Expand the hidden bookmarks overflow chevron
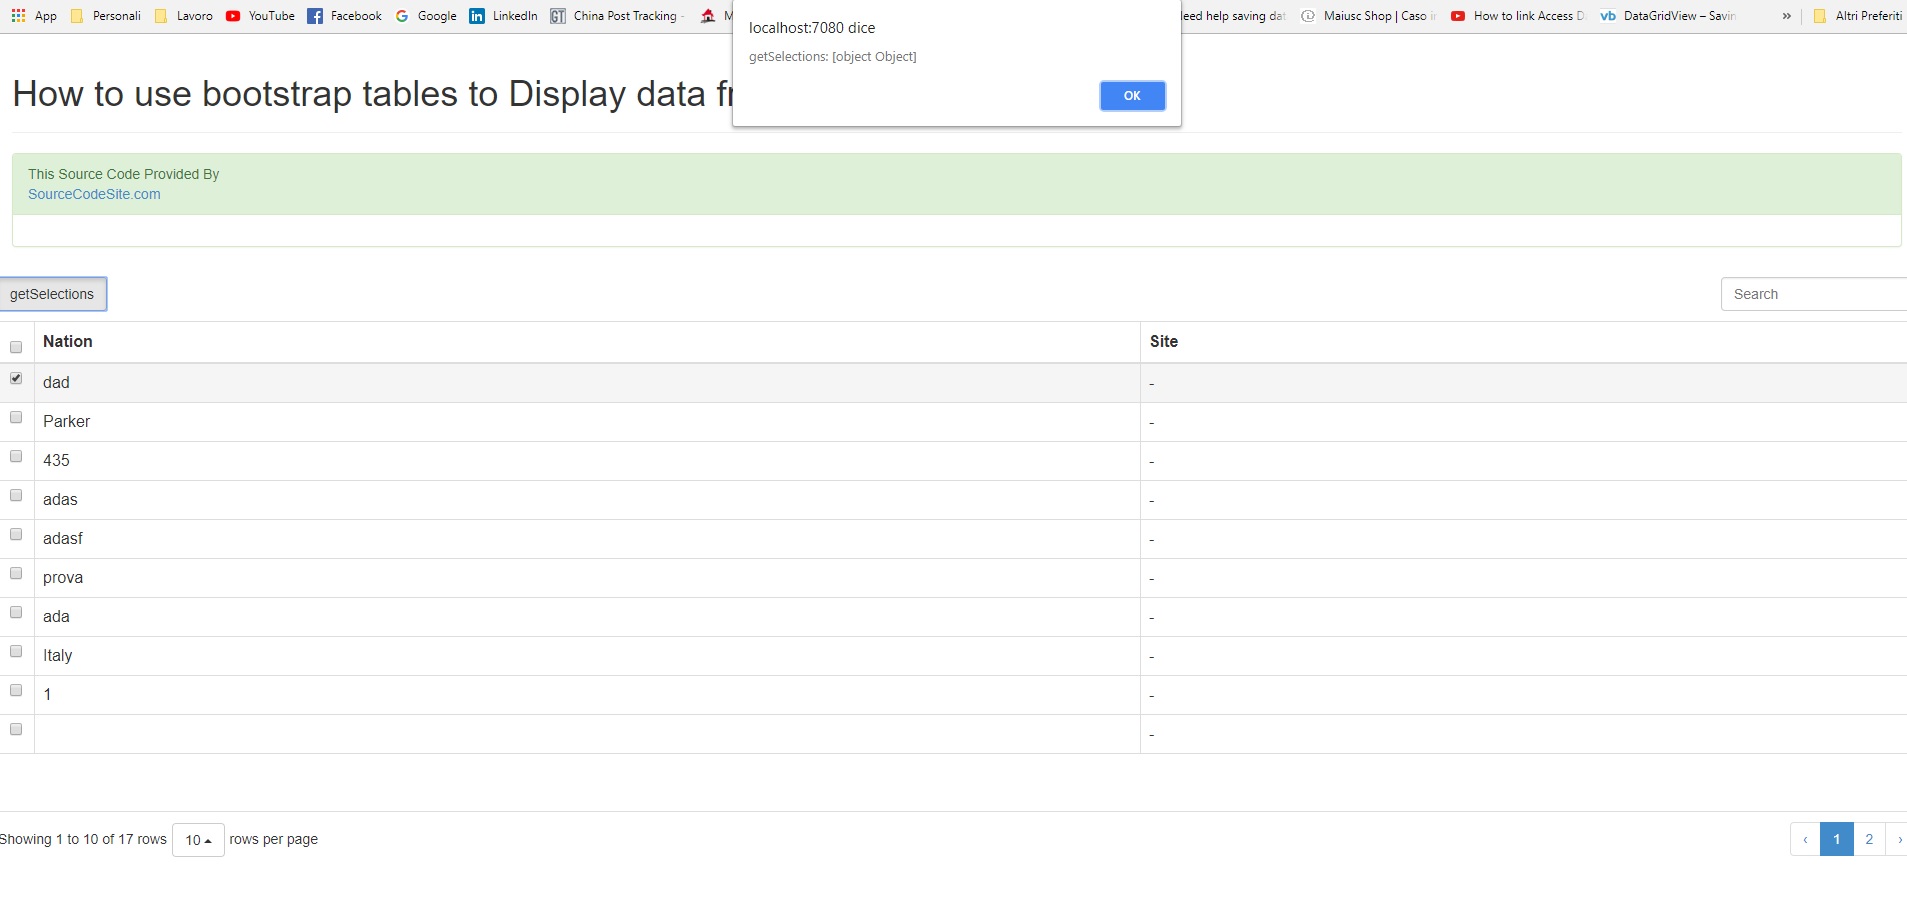Viewport: 1907px width, 921px height. [x=1786, y=16]
